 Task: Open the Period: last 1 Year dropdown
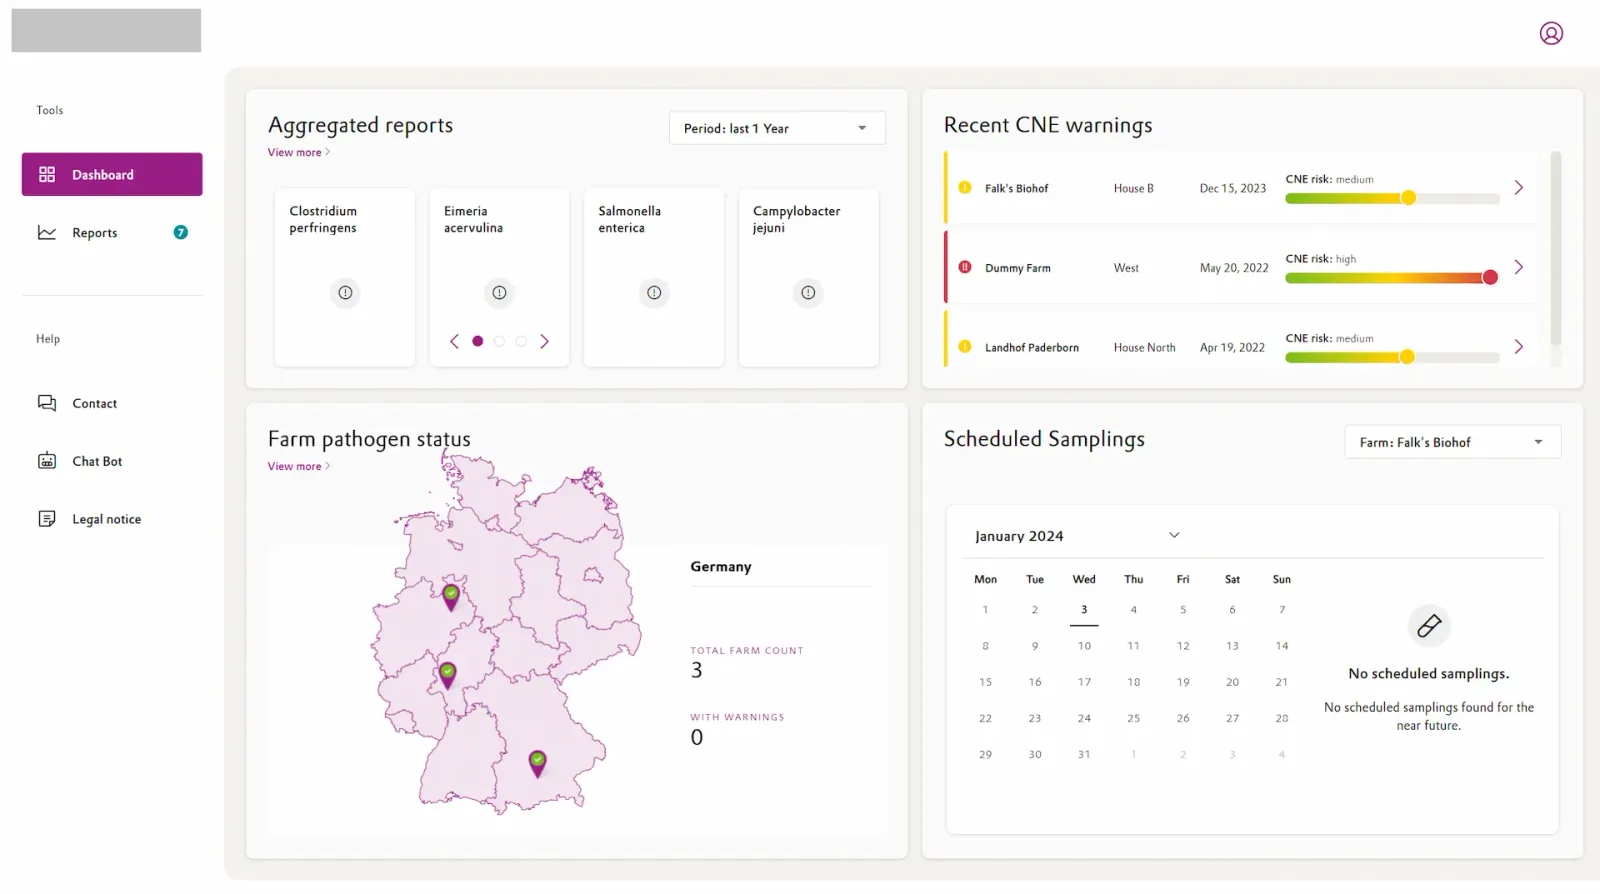coord(777,128)
